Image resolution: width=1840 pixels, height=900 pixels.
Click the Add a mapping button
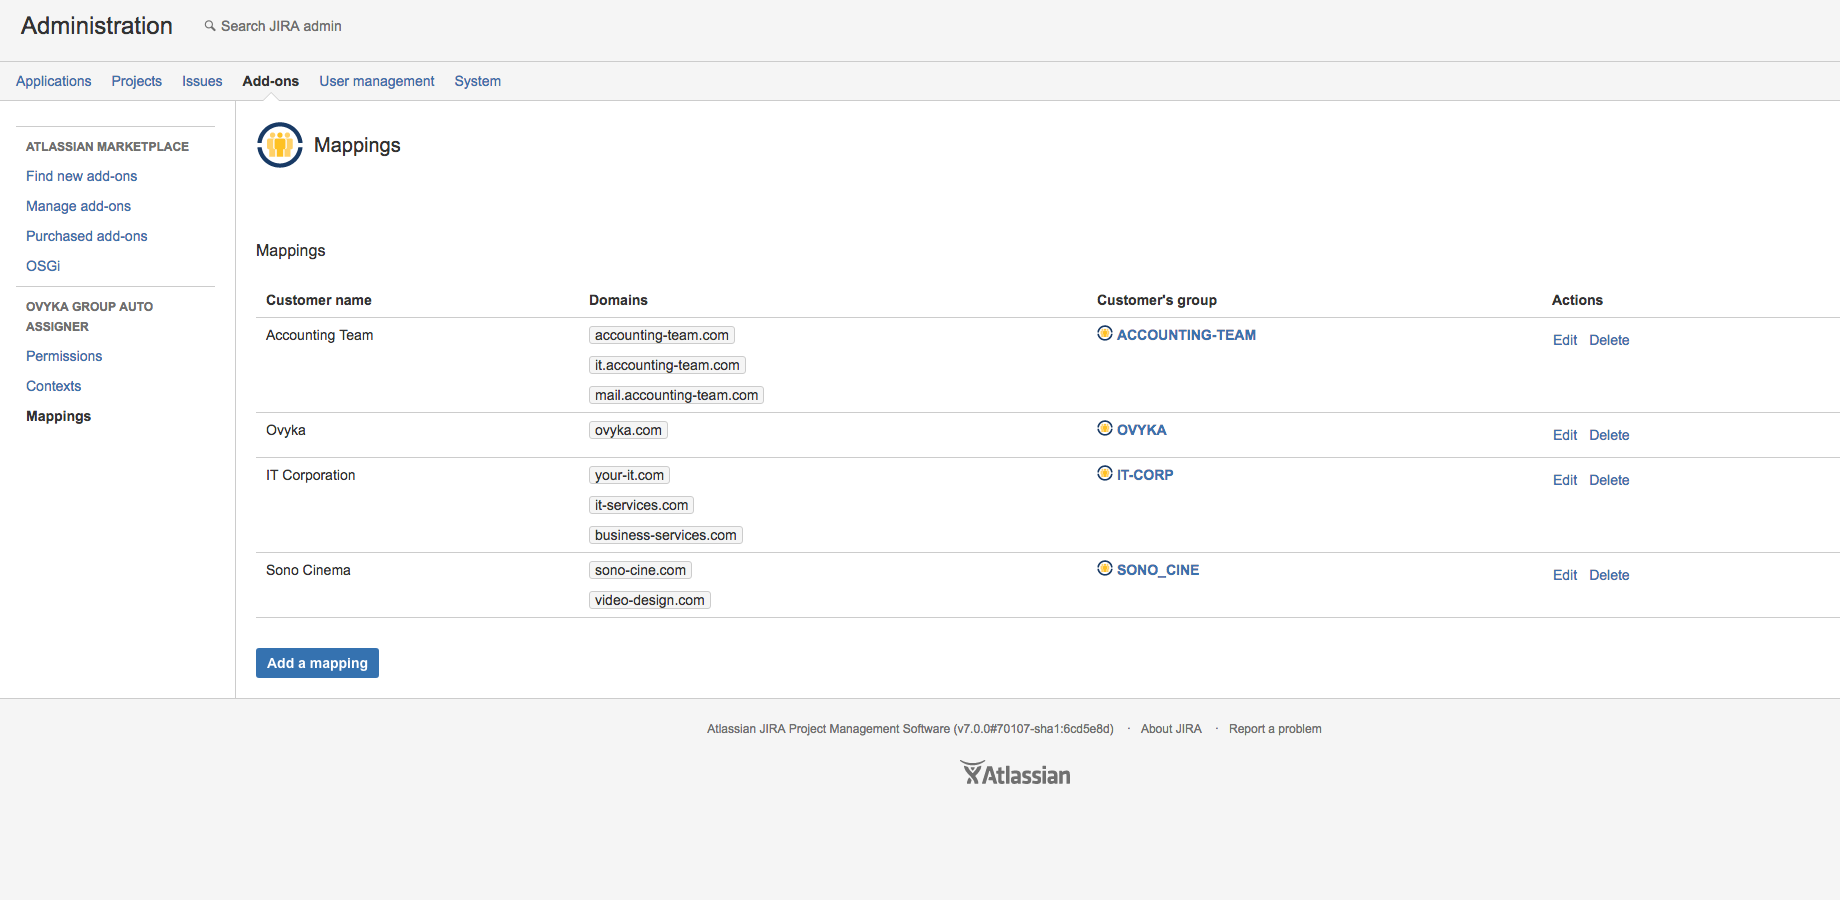(x=317, y=663)
